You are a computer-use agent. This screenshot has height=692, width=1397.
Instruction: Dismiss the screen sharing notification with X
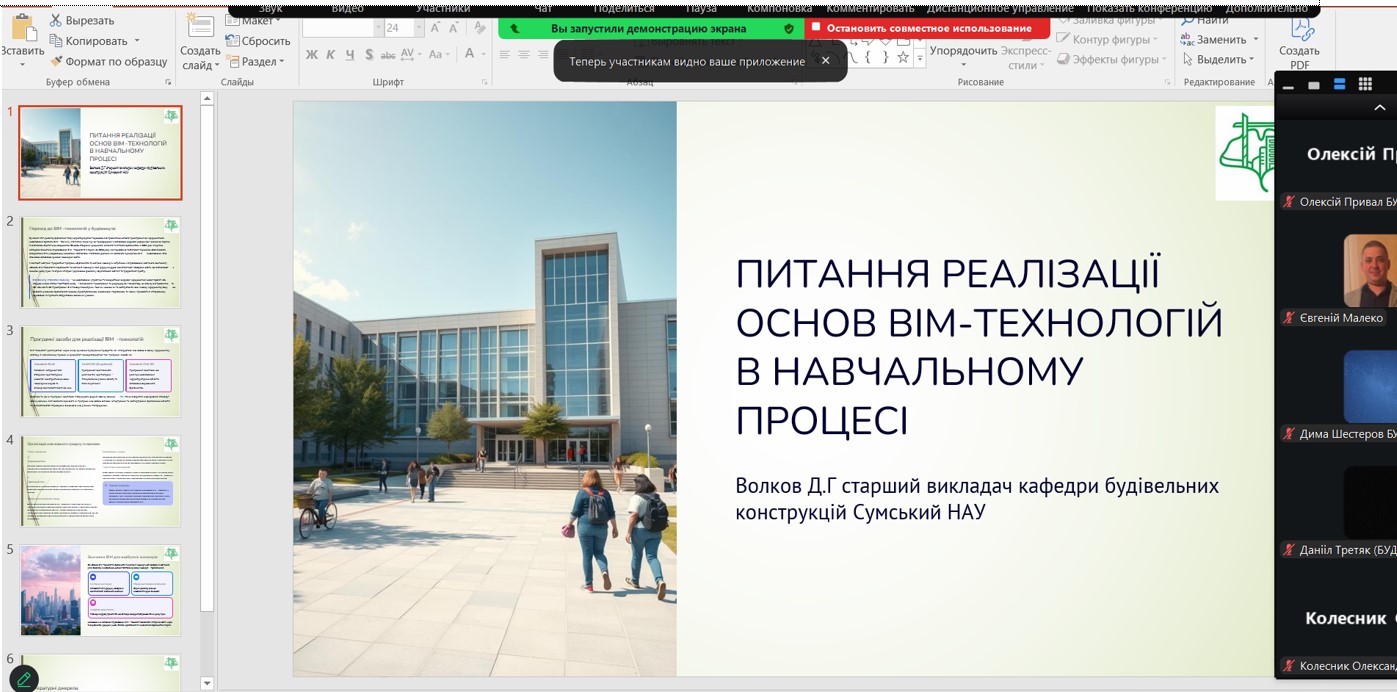(x=825, y=61)
